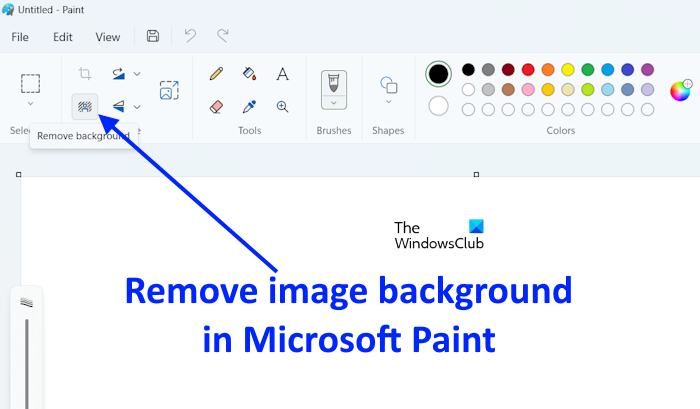Select the rectangular Selection tool
The height and width of the screenshot is (409, 700).
30,83
